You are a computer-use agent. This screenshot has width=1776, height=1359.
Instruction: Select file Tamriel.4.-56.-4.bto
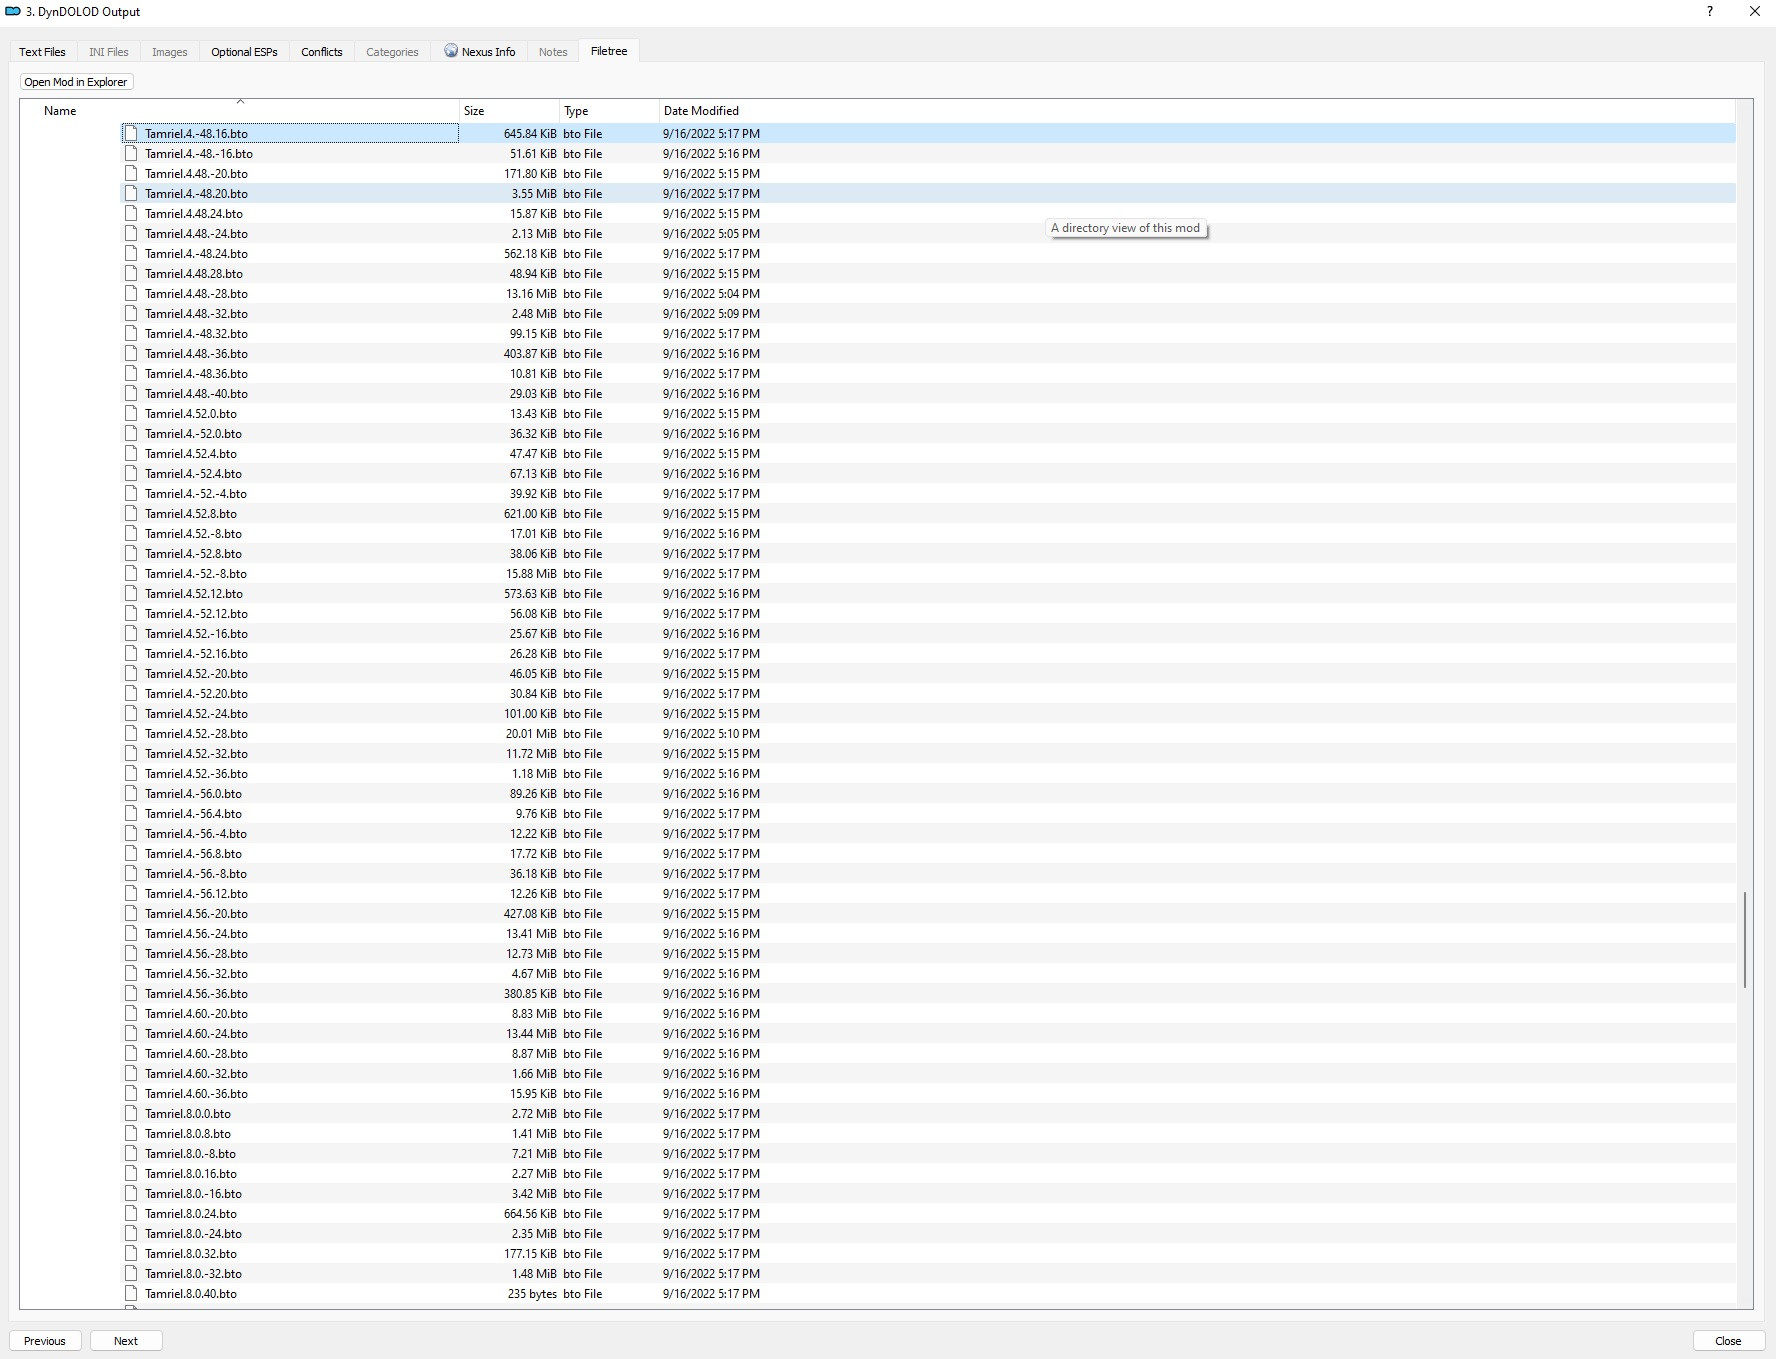196,833
